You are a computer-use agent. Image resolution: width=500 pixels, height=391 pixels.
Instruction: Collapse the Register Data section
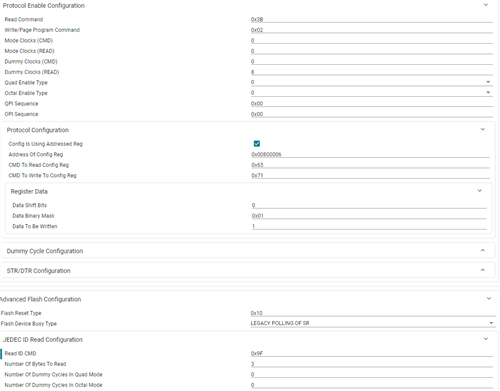coord(480,191)
